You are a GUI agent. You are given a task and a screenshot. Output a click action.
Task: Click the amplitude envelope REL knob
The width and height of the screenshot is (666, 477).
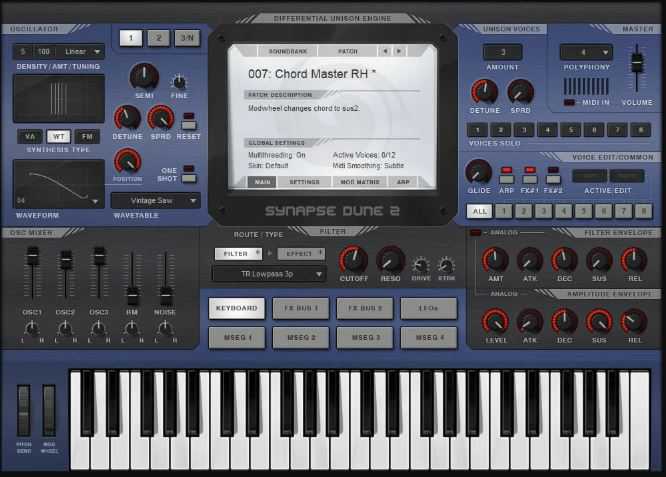pos(634,321)
